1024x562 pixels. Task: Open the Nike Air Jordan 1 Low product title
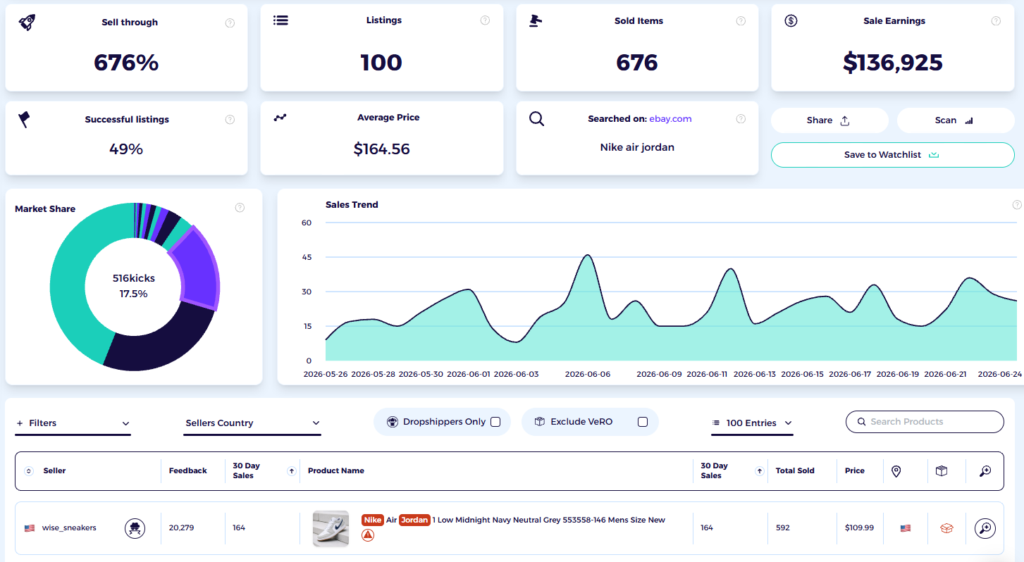(x=513, y=520)
